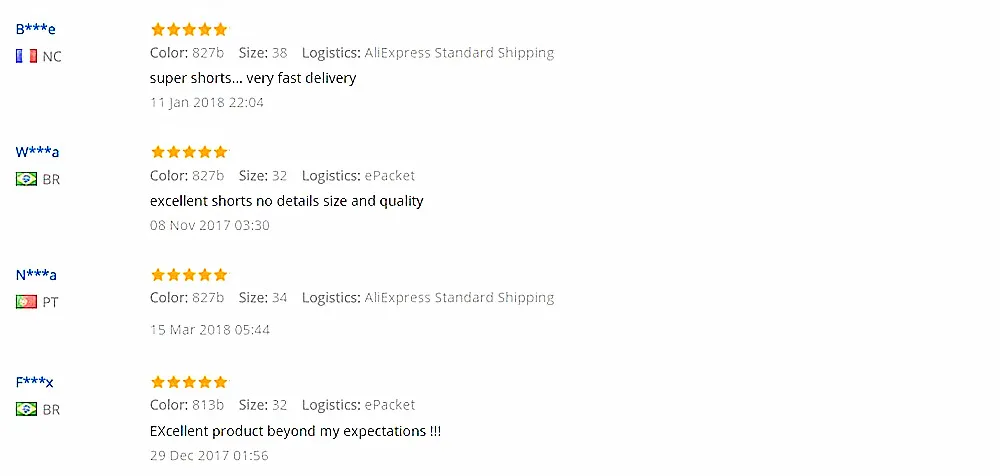Click the 'AliExpress Standard Shipping' text in B***e's review

pyautogui.click(x=459, y=53)
